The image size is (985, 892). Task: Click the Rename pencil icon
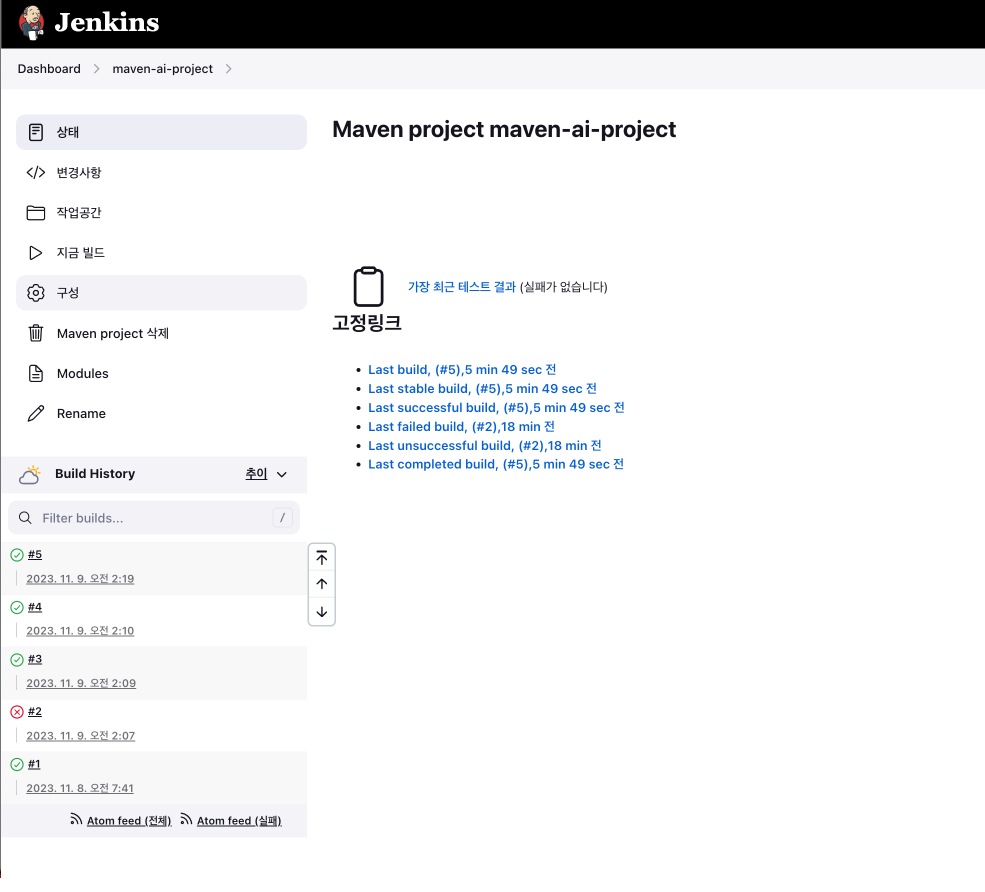[36, 413]
